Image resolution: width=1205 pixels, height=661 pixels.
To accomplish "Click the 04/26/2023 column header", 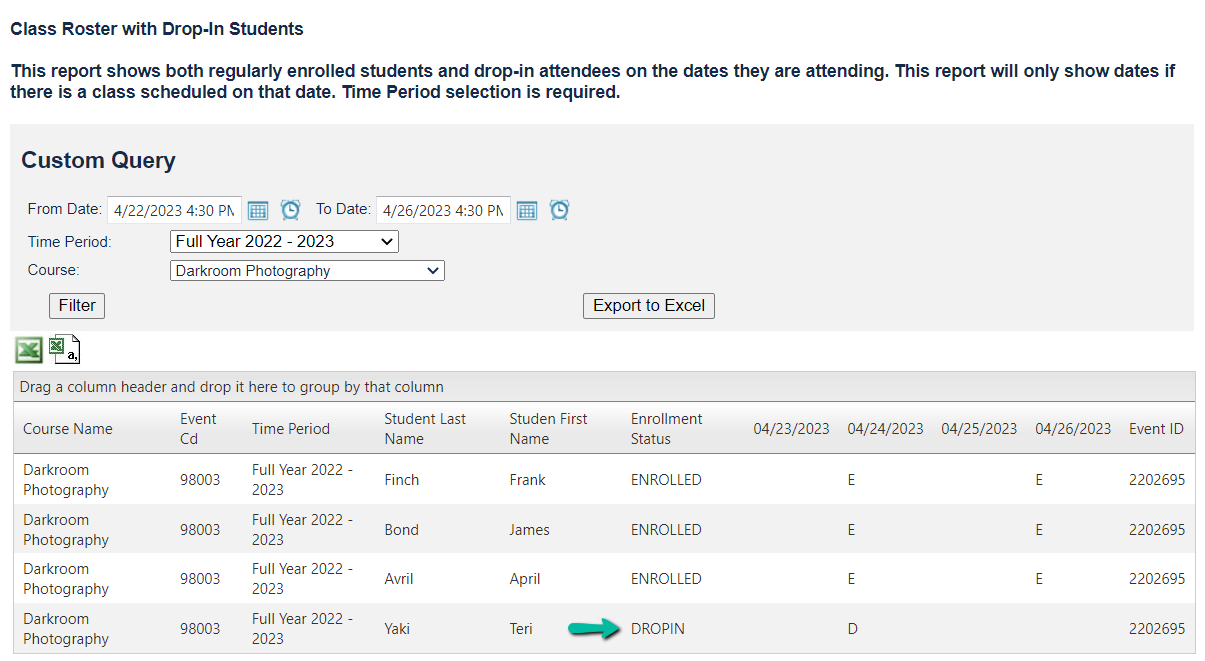I will [x=1073, y=428].
